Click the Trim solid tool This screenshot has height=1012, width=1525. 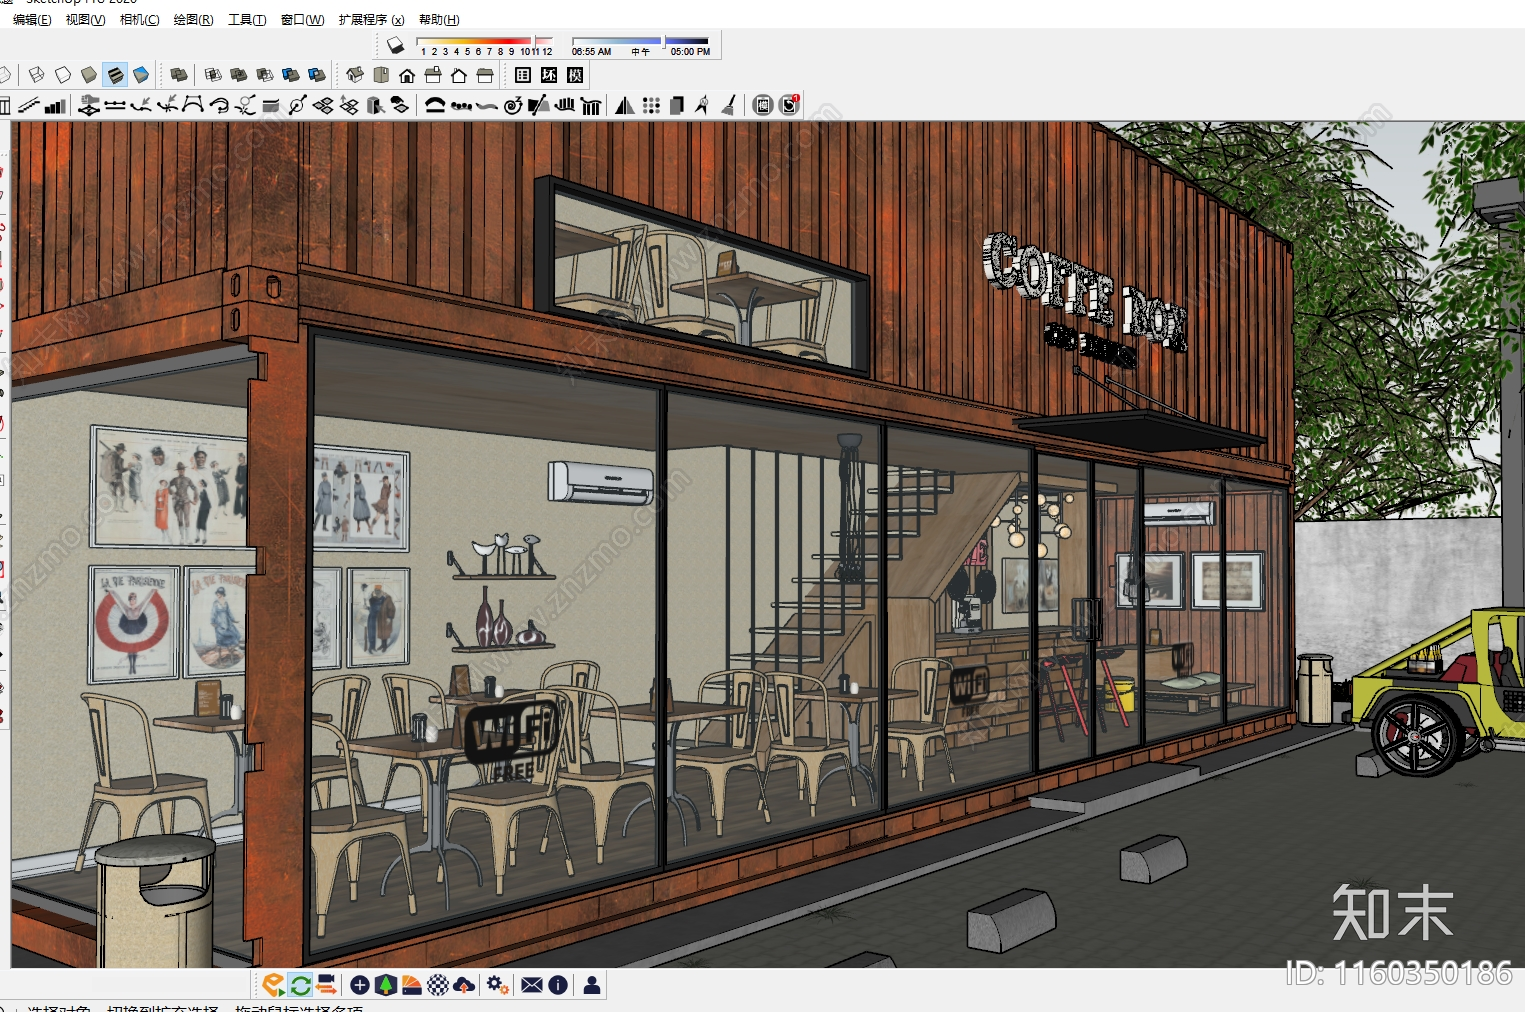point(291,75)
